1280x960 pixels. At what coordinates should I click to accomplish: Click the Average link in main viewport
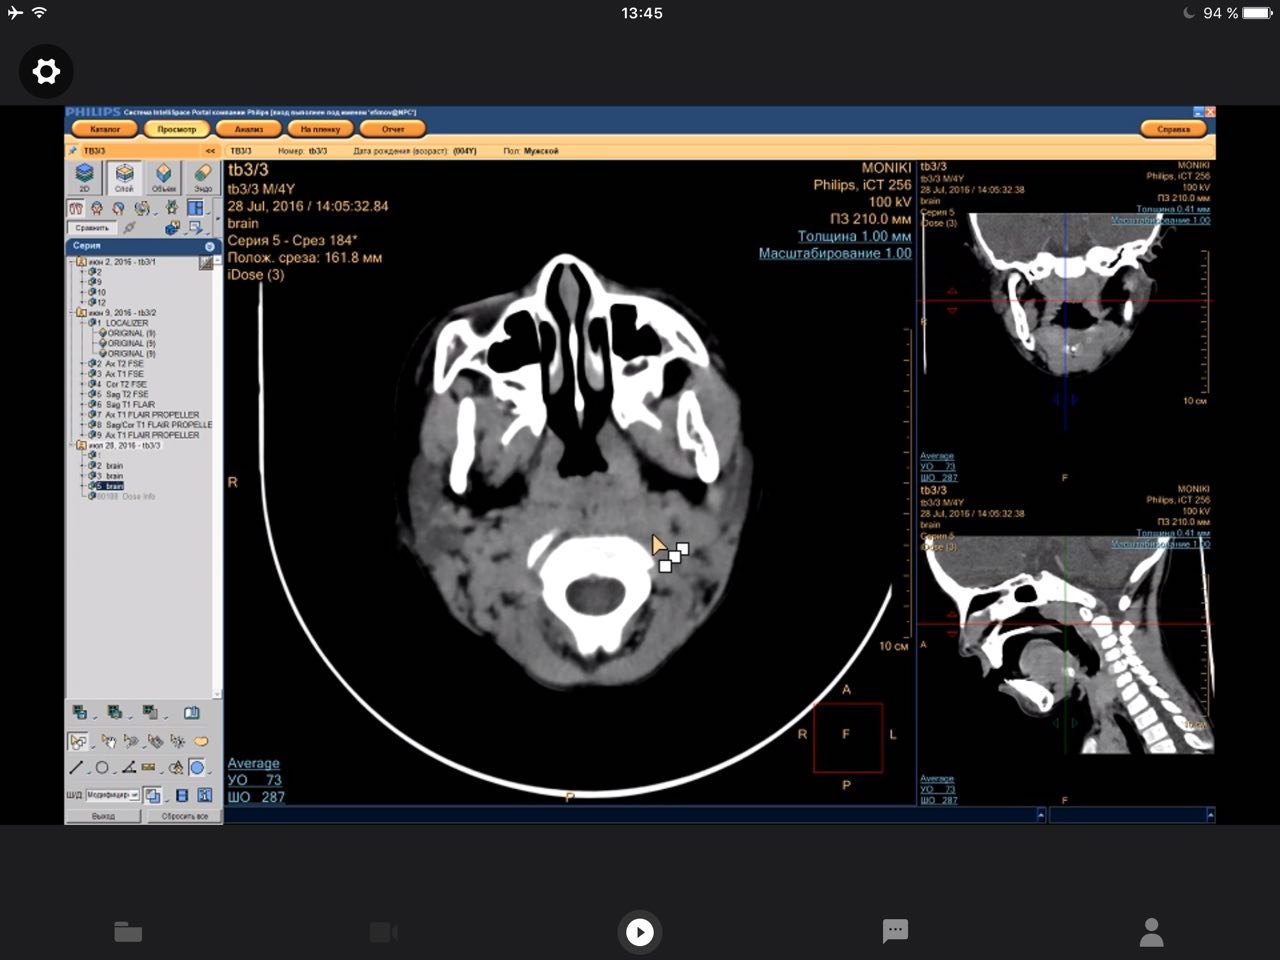pos(253,763)
